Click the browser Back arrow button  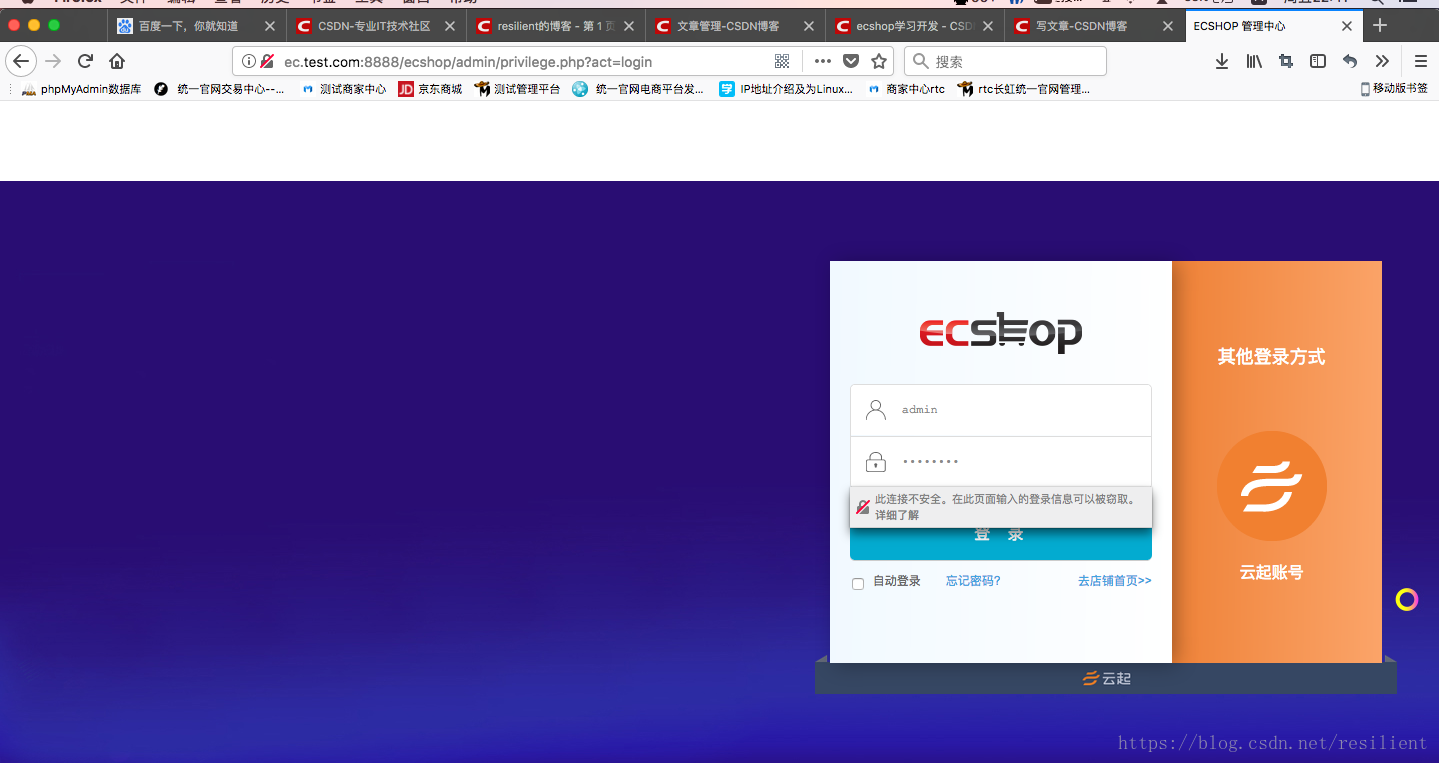[x=21, y=61]
